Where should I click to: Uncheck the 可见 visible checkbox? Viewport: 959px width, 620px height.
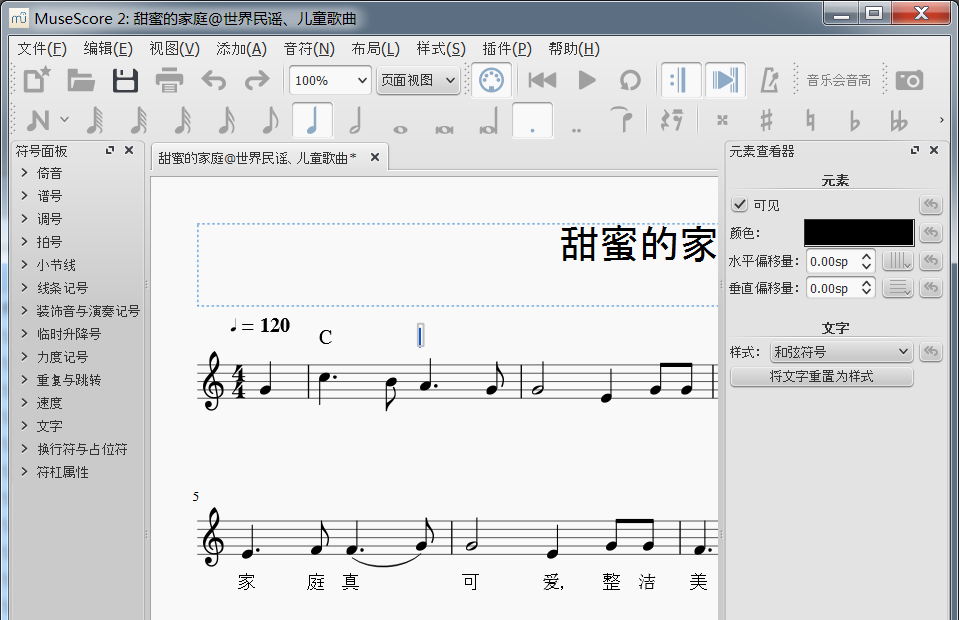coord(740,205)
